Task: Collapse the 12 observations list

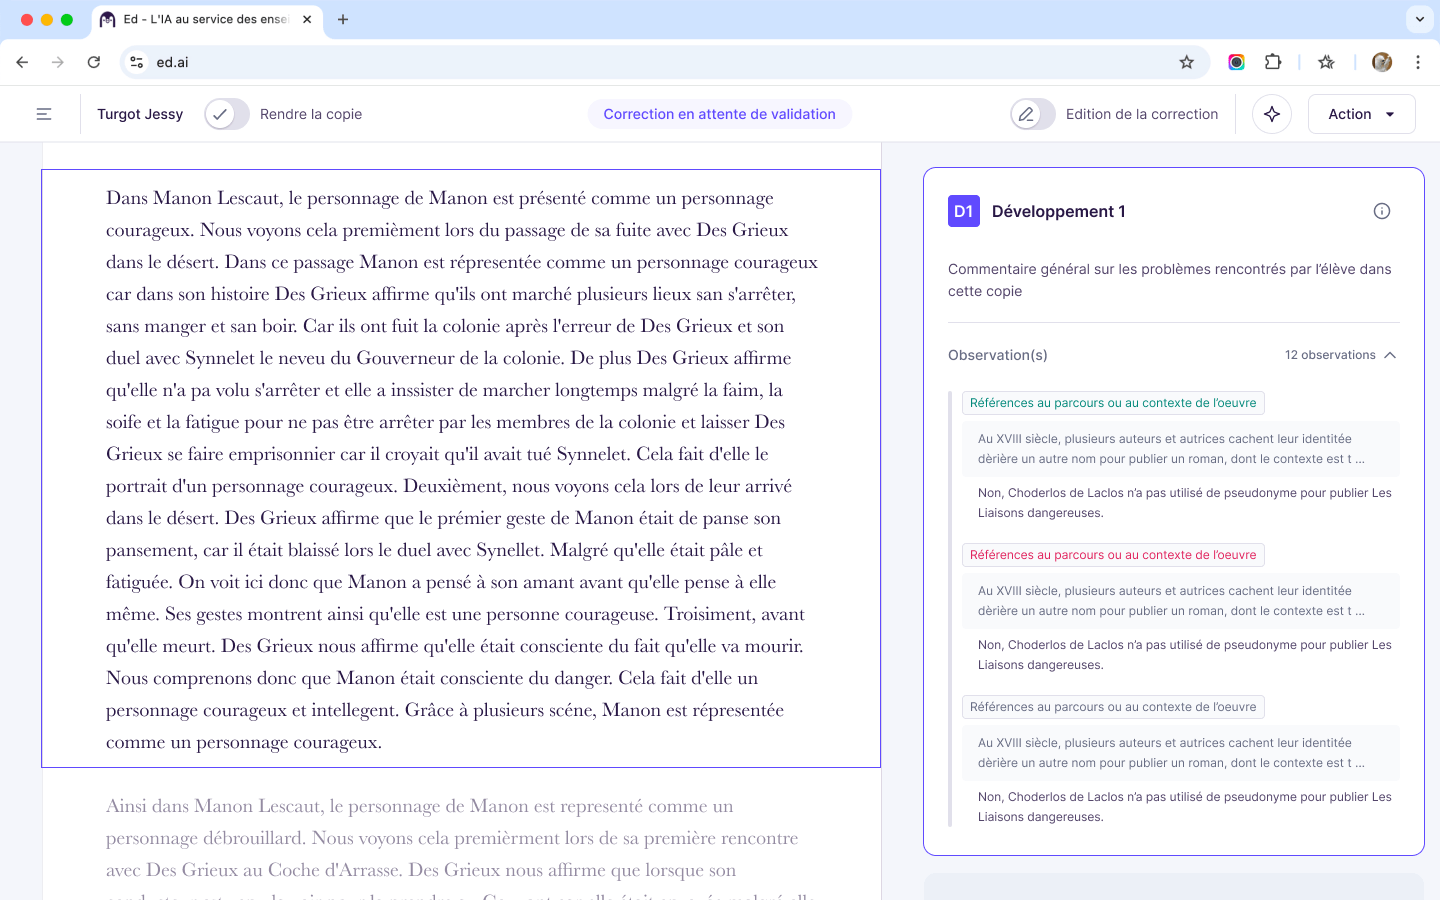Action: [x=1389, y=354]
